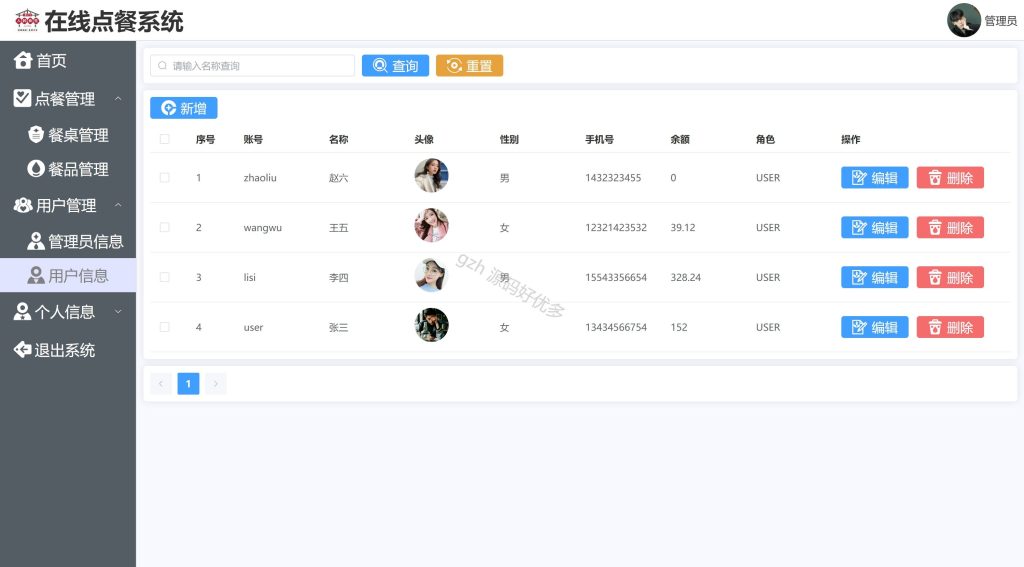1024x567 pixels.
Task: Click the restaurant logo icon beside the title
Action: pyautogui.click(x=27, y=20)
